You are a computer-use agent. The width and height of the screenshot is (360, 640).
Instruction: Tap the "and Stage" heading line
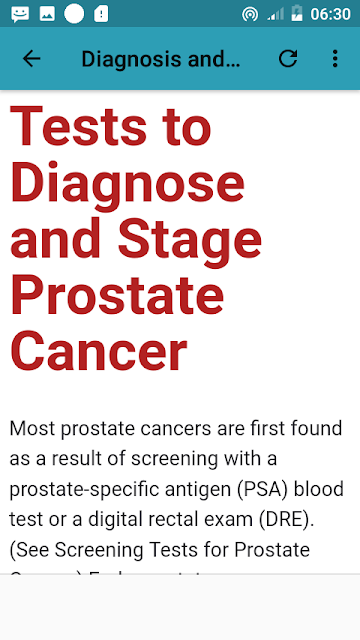[136, 241]
